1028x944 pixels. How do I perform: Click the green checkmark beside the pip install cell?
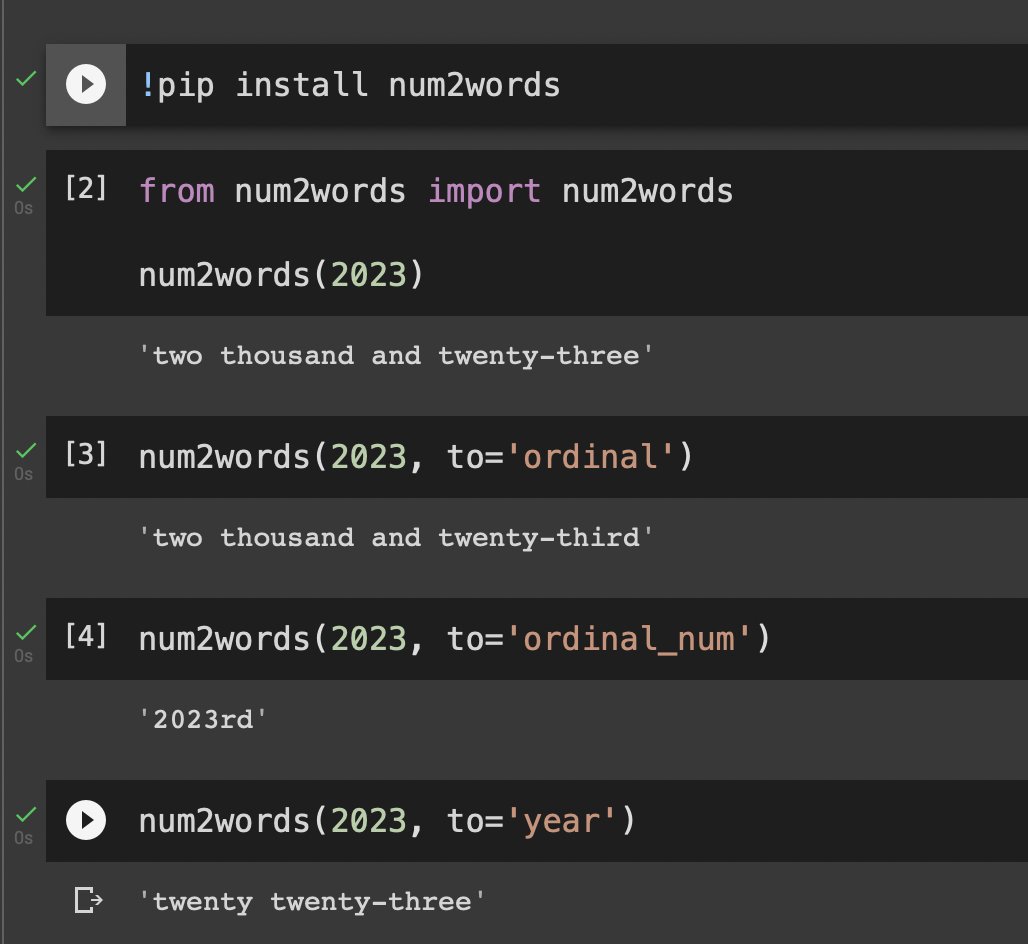coord(26,79)
